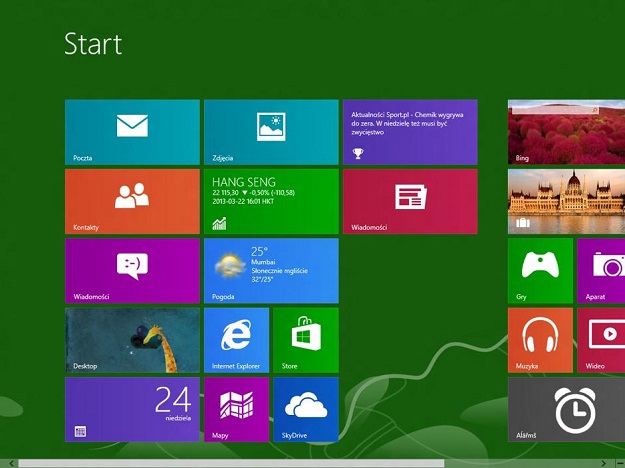Click the Bing search box on tile
The height and width of the screenshot is (468, 625).
556,110
